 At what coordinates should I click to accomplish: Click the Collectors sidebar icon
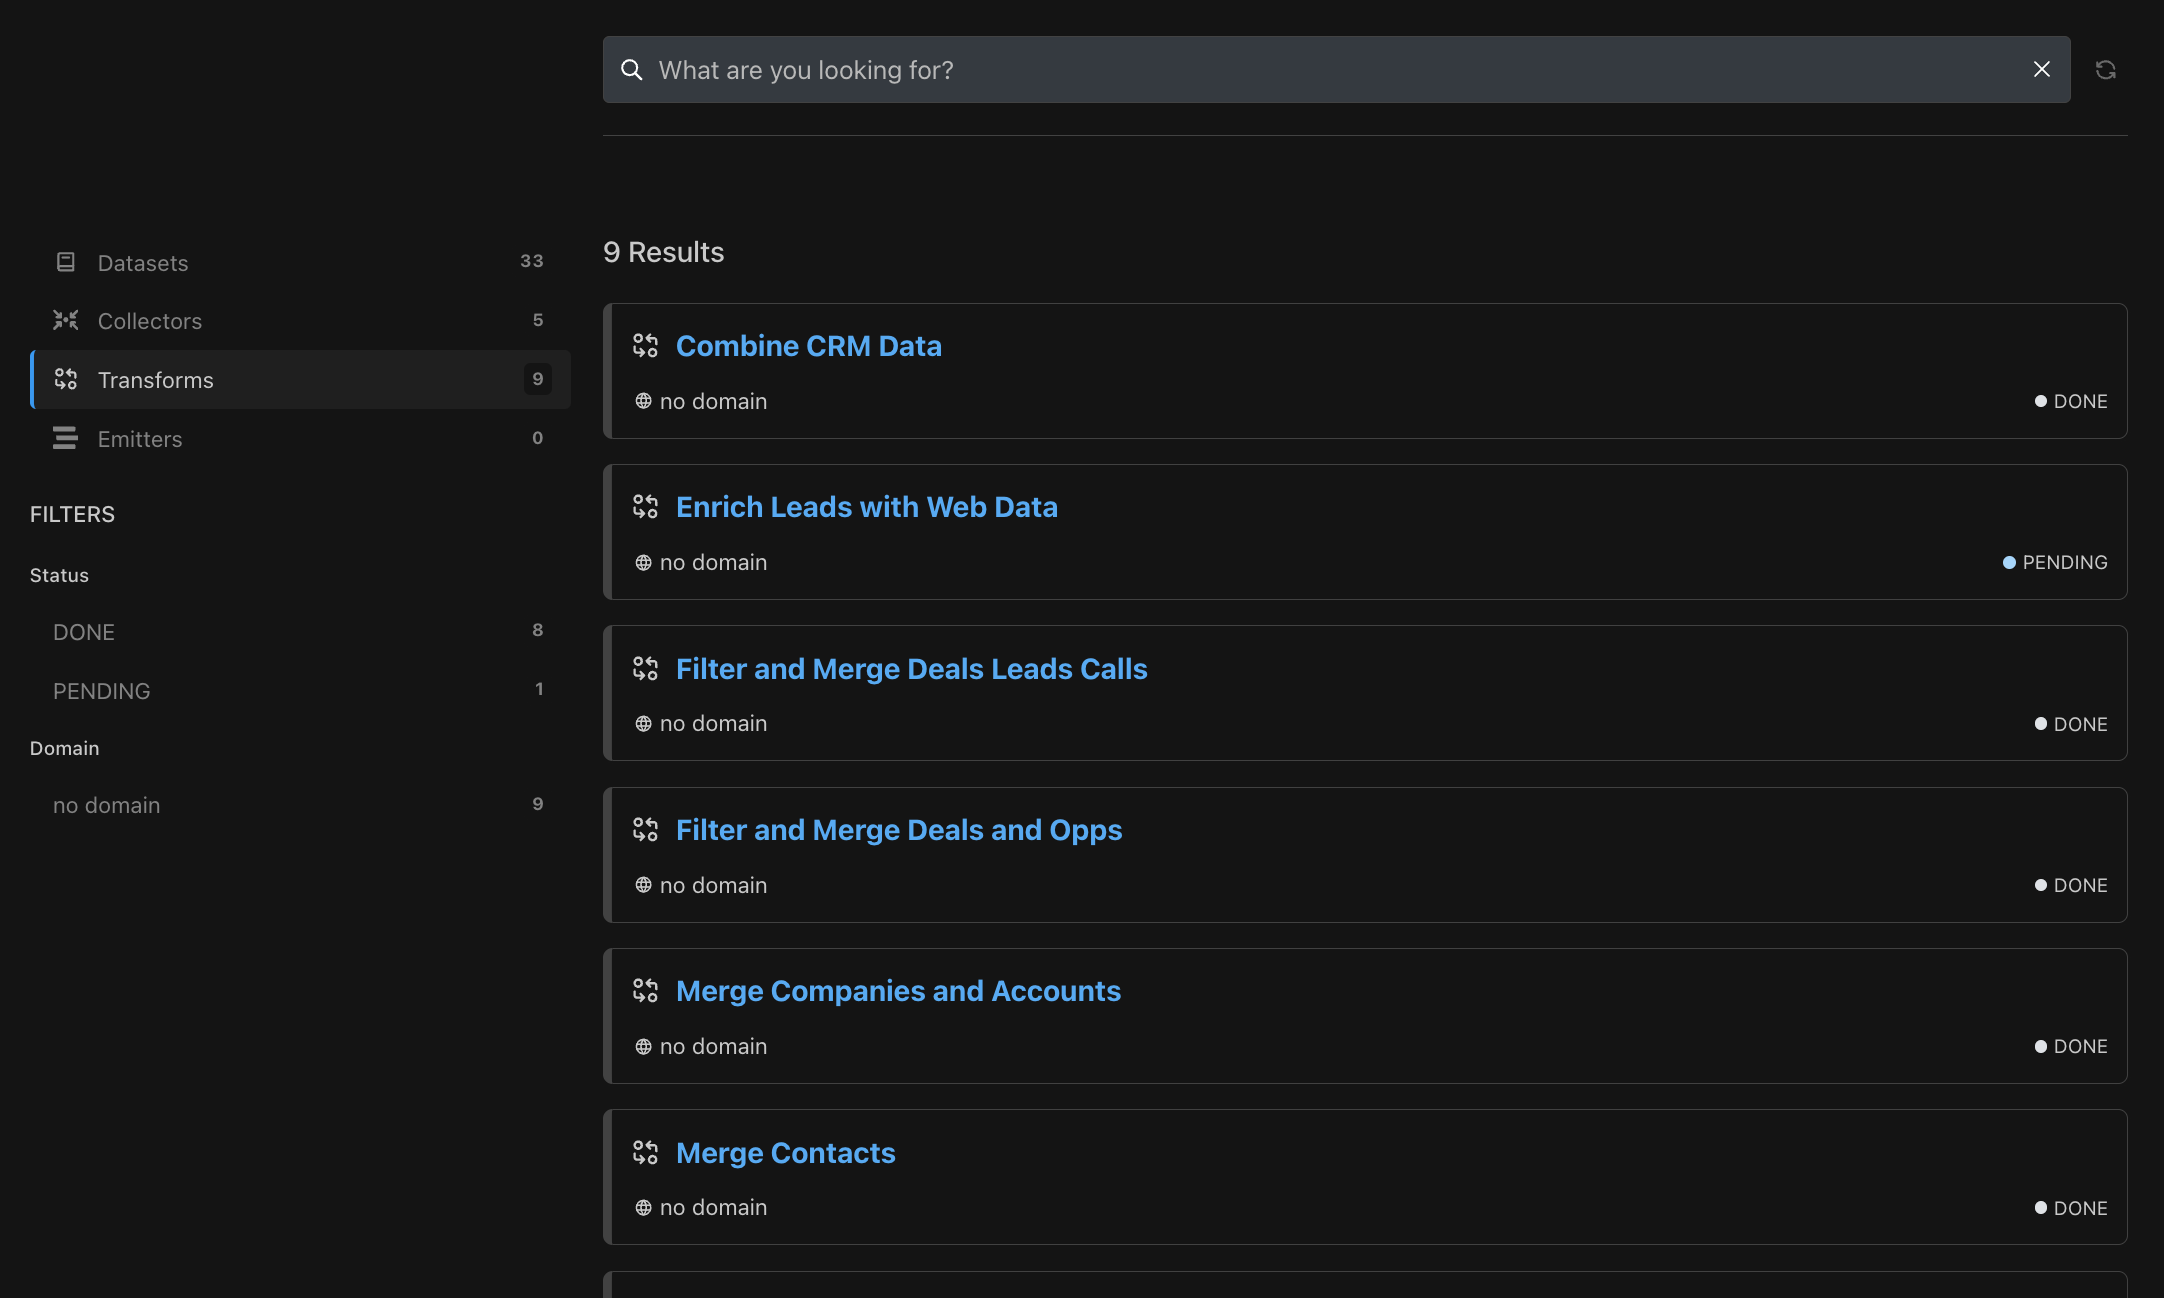point(66,320)
